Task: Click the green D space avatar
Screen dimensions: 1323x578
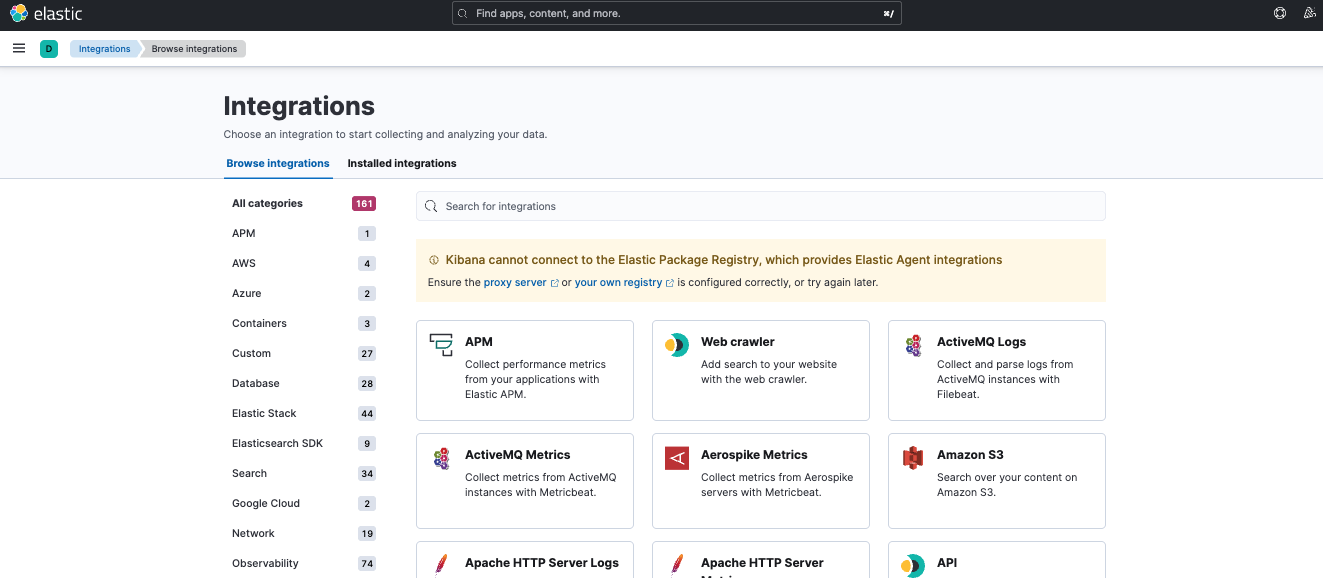Action: pyautogui.click(x=49, y=49)
